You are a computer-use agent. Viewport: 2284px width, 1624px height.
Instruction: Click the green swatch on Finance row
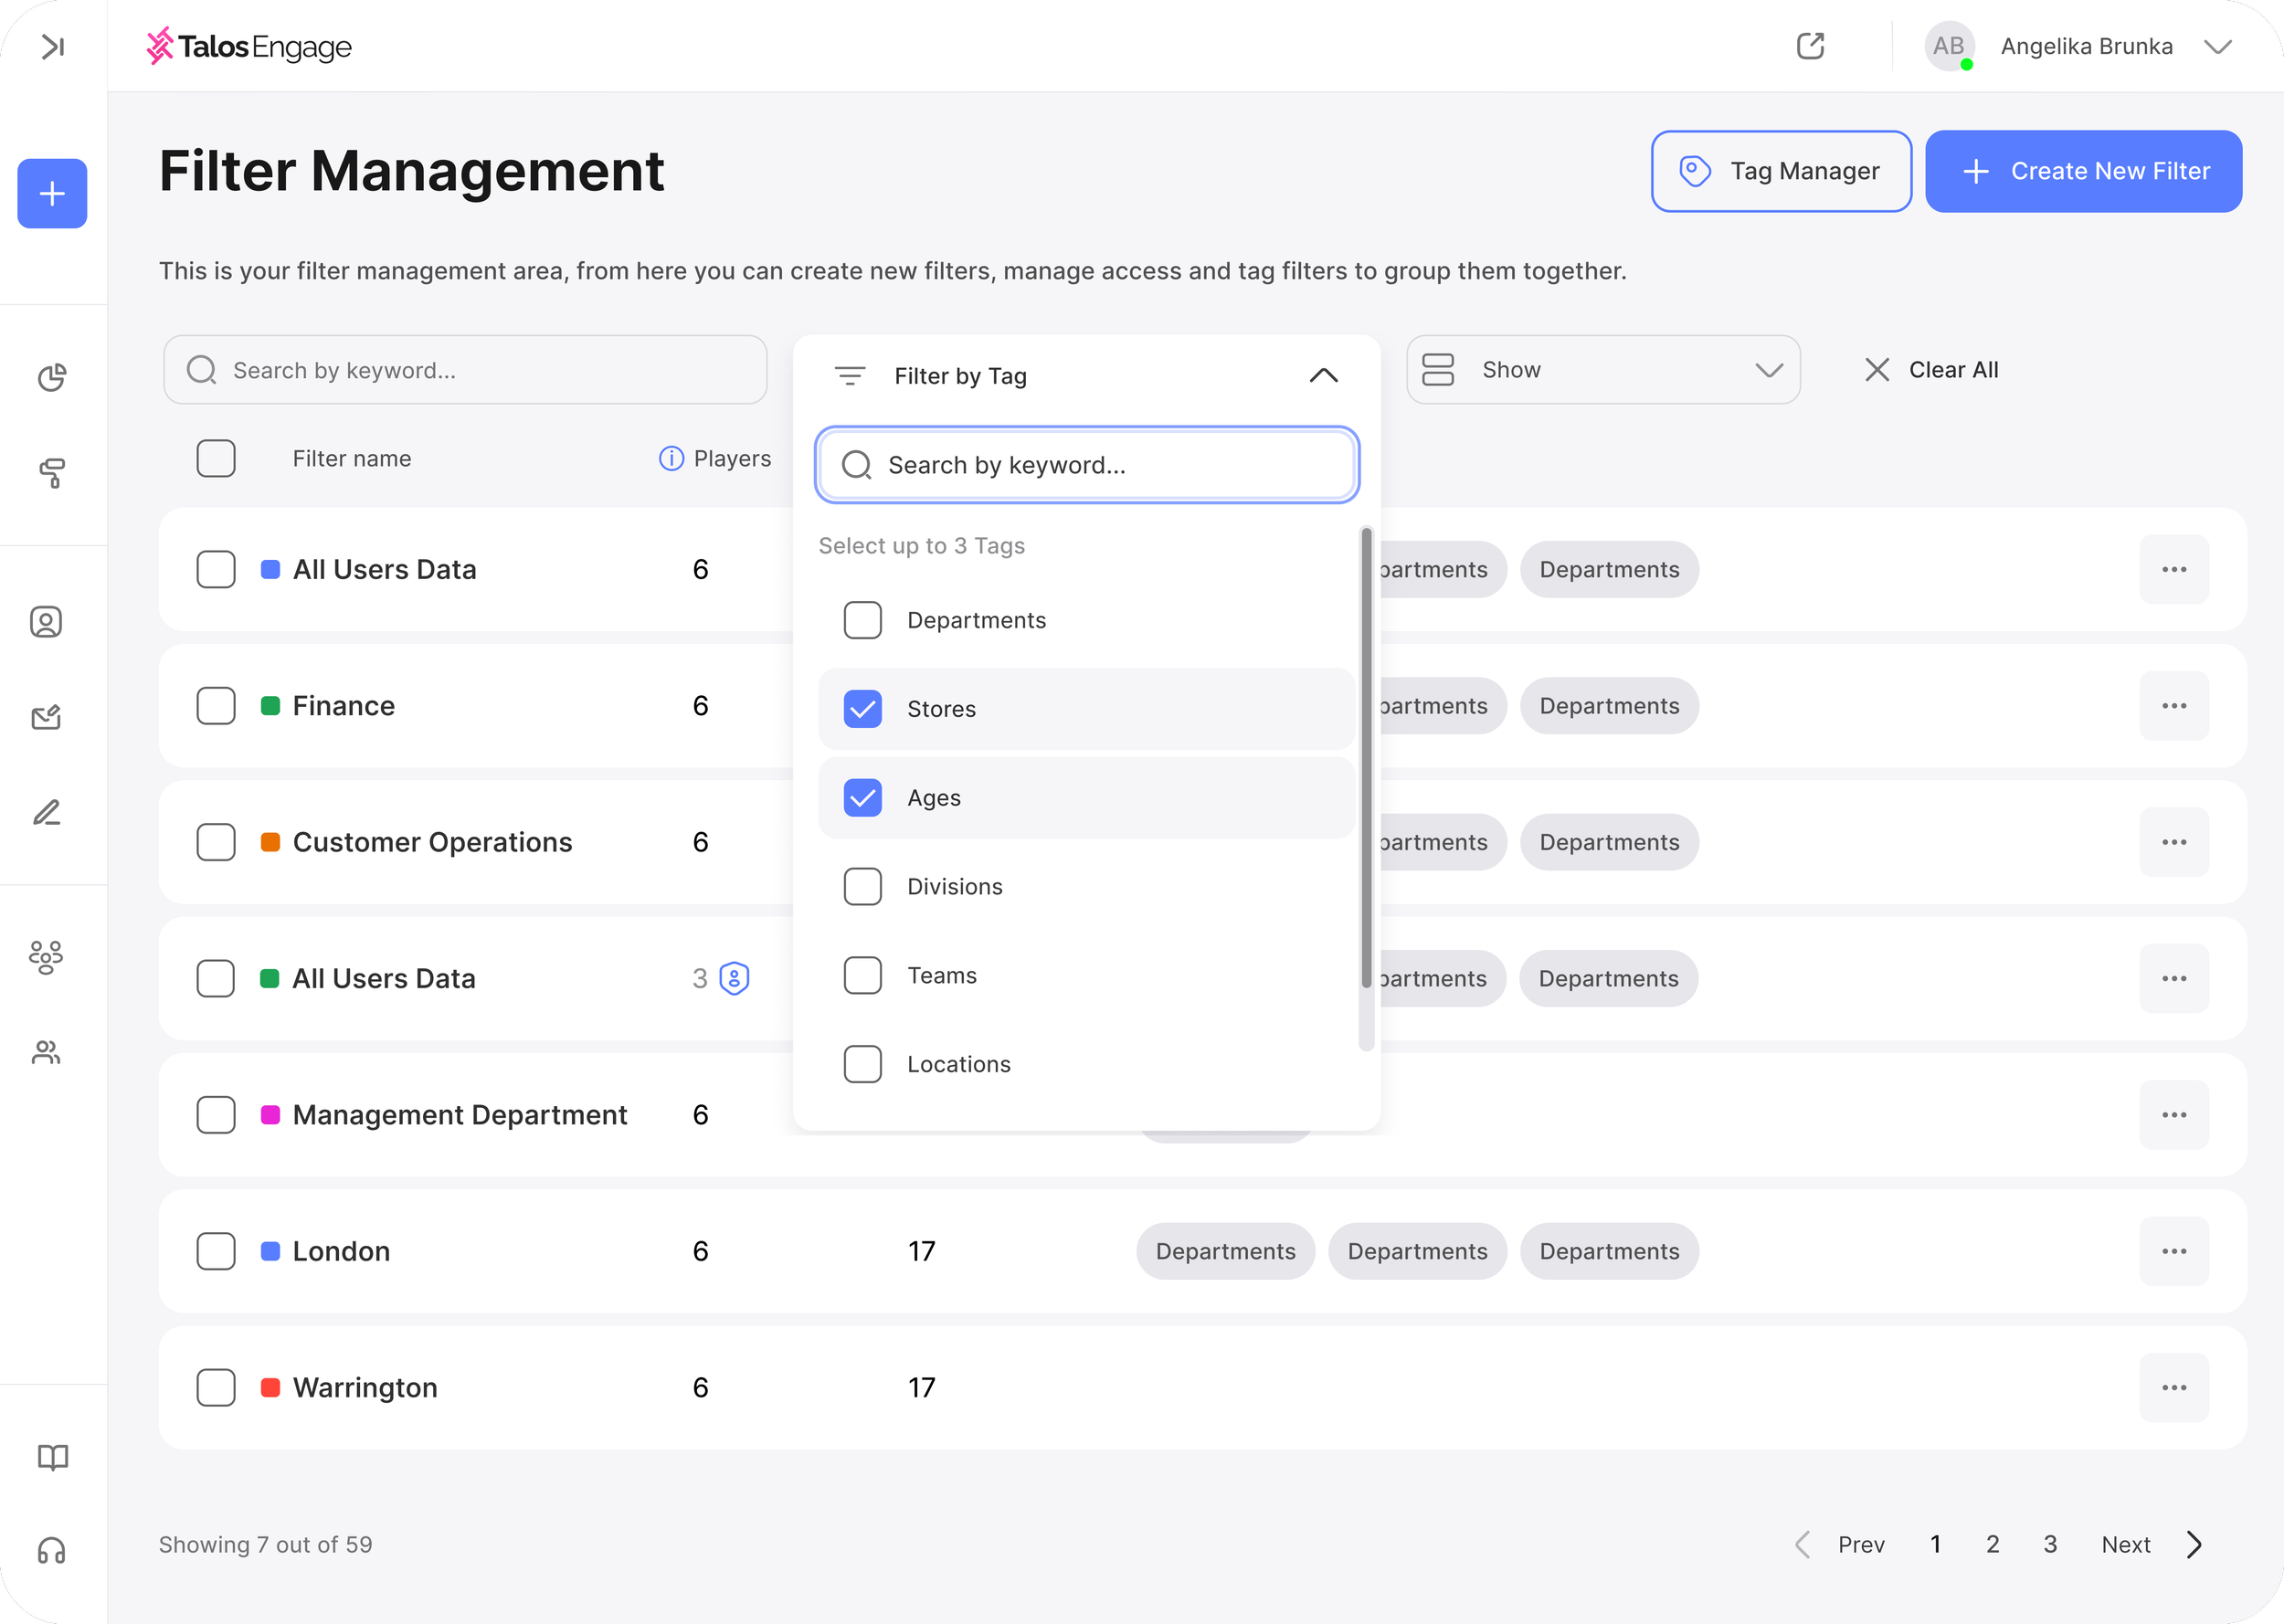click(x=270, y=706)
